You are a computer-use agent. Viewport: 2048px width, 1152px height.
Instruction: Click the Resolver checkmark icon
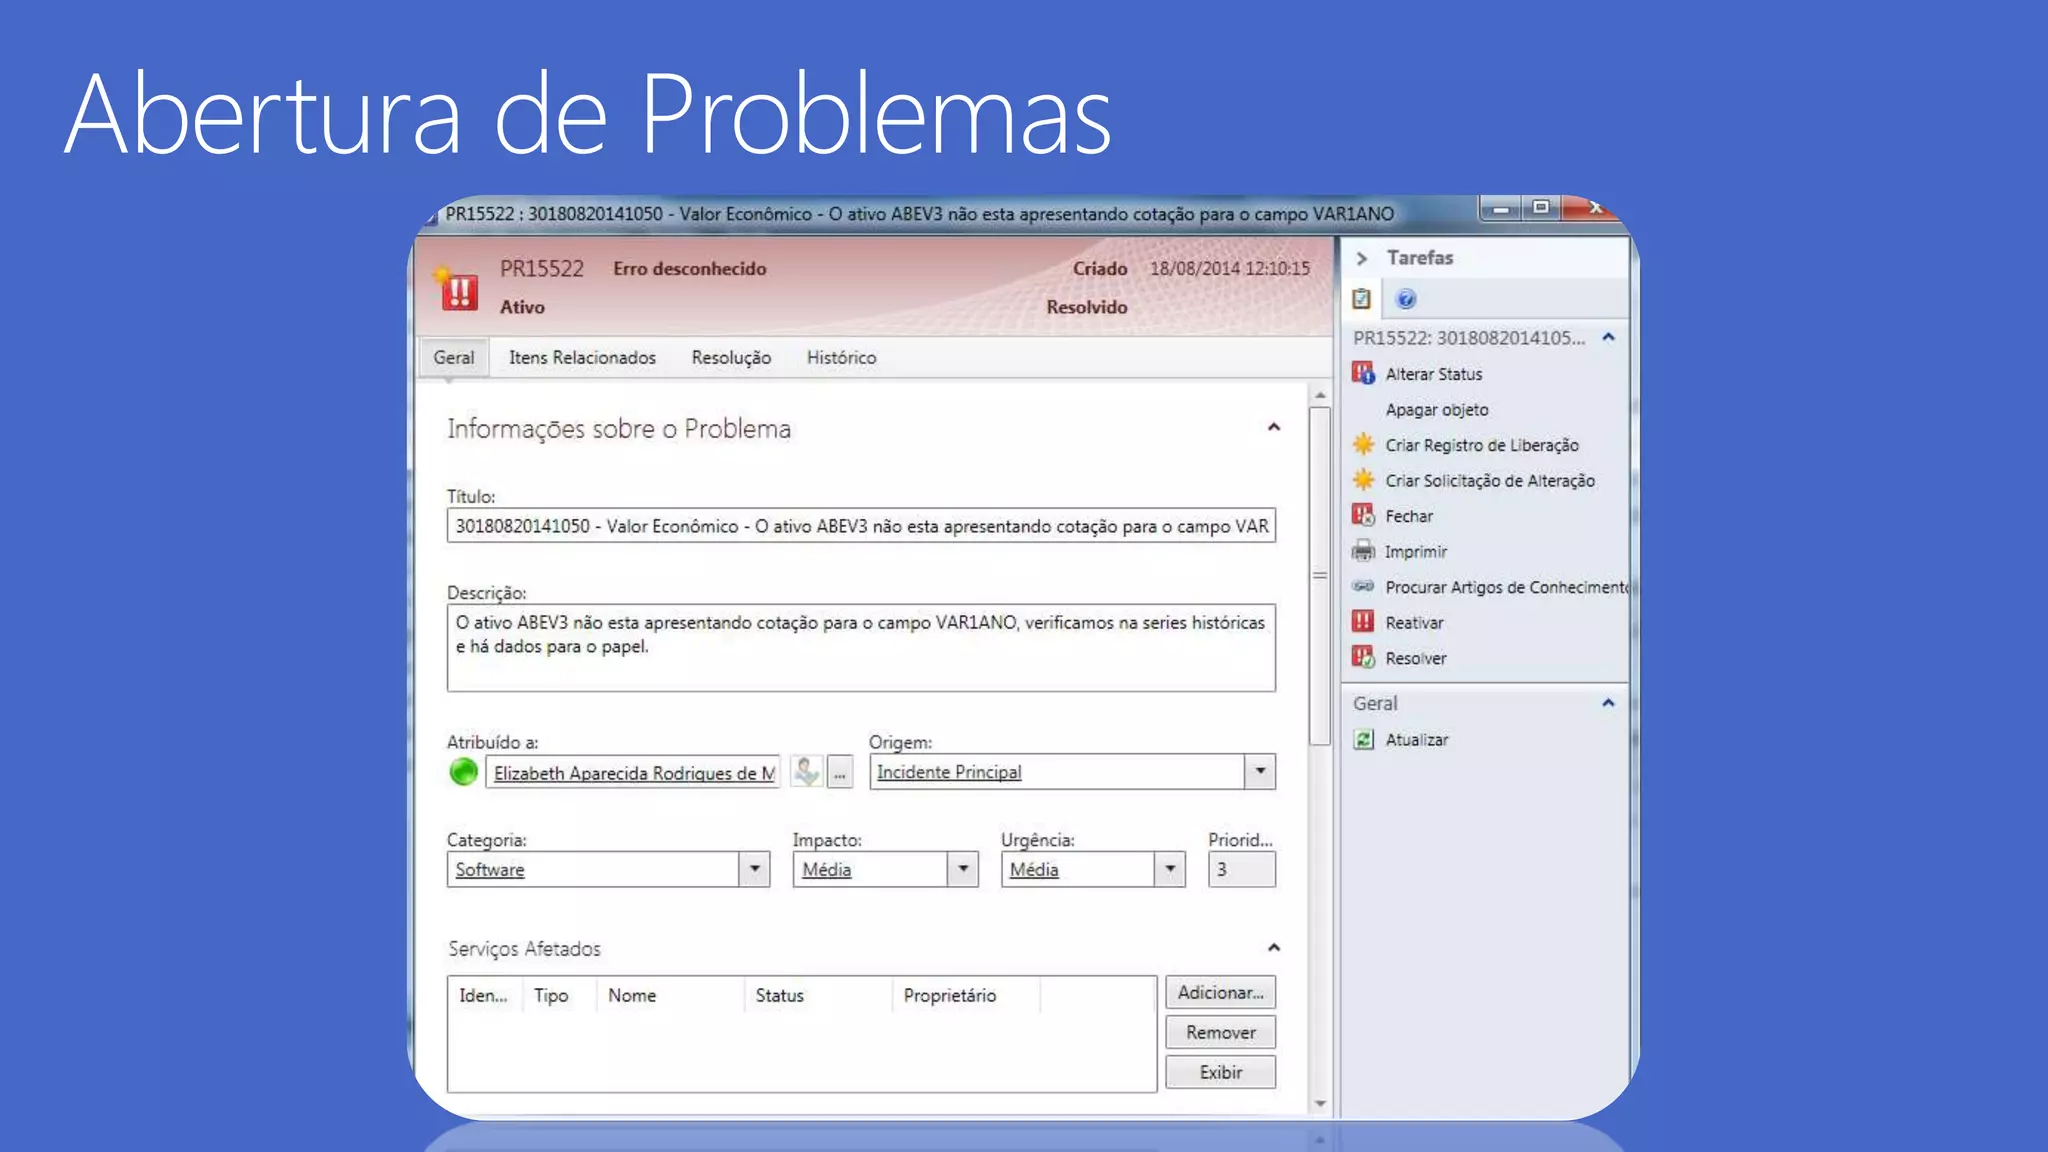(1363, 657)
